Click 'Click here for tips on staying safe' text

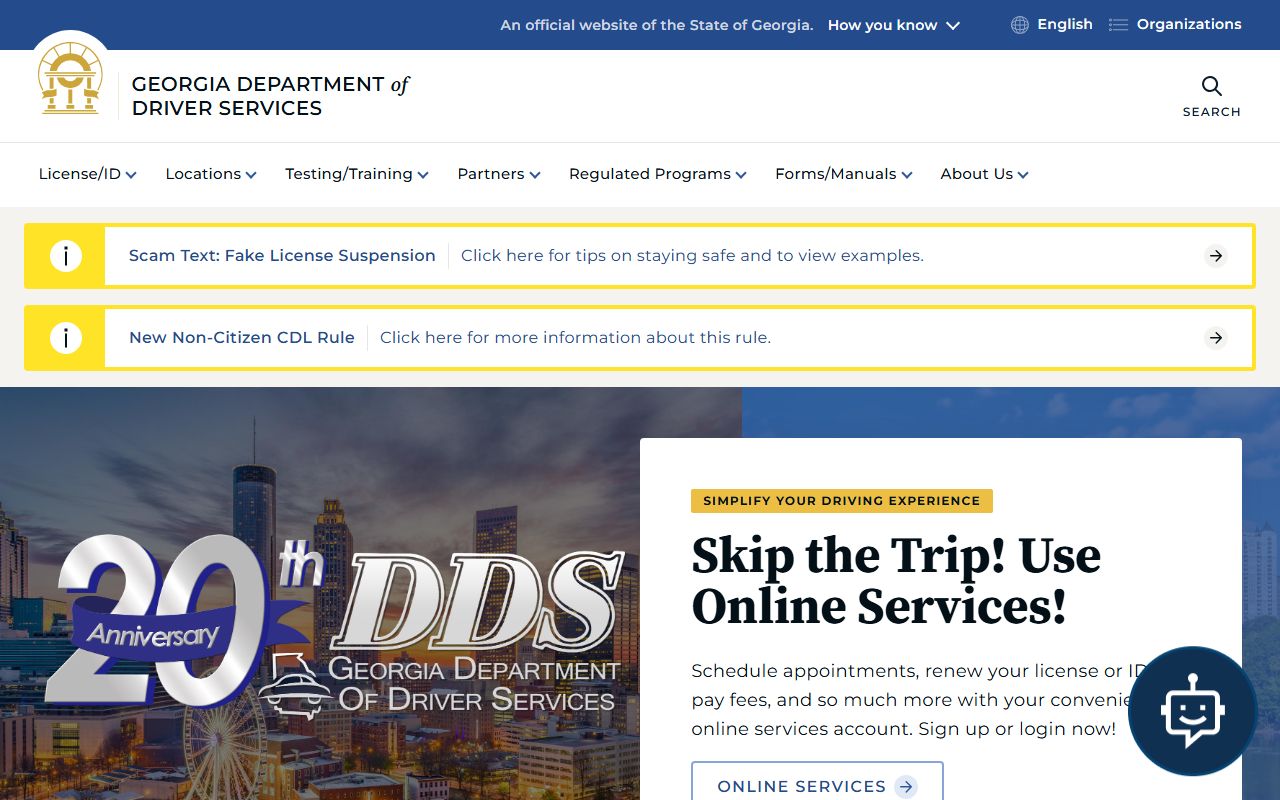(692, 256)
